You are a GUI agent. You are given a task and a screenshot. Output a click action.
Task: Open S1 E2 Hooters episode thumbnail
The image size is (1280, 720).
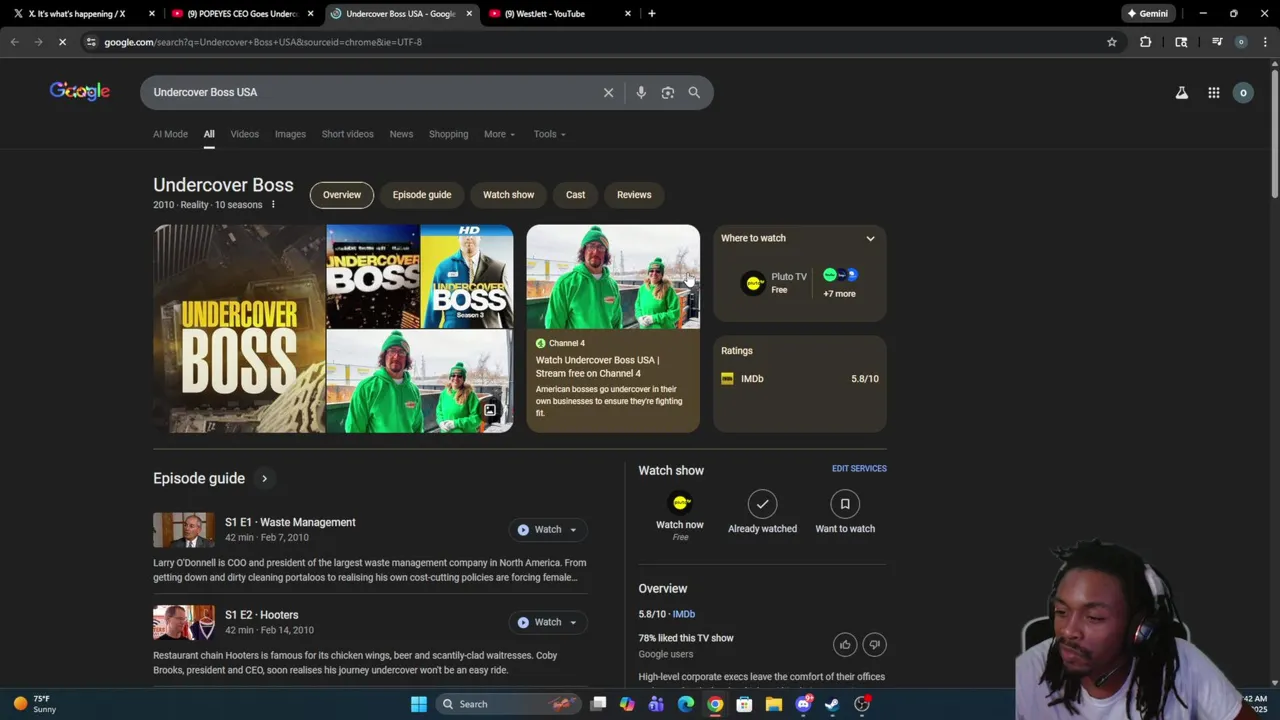(184, 622)
